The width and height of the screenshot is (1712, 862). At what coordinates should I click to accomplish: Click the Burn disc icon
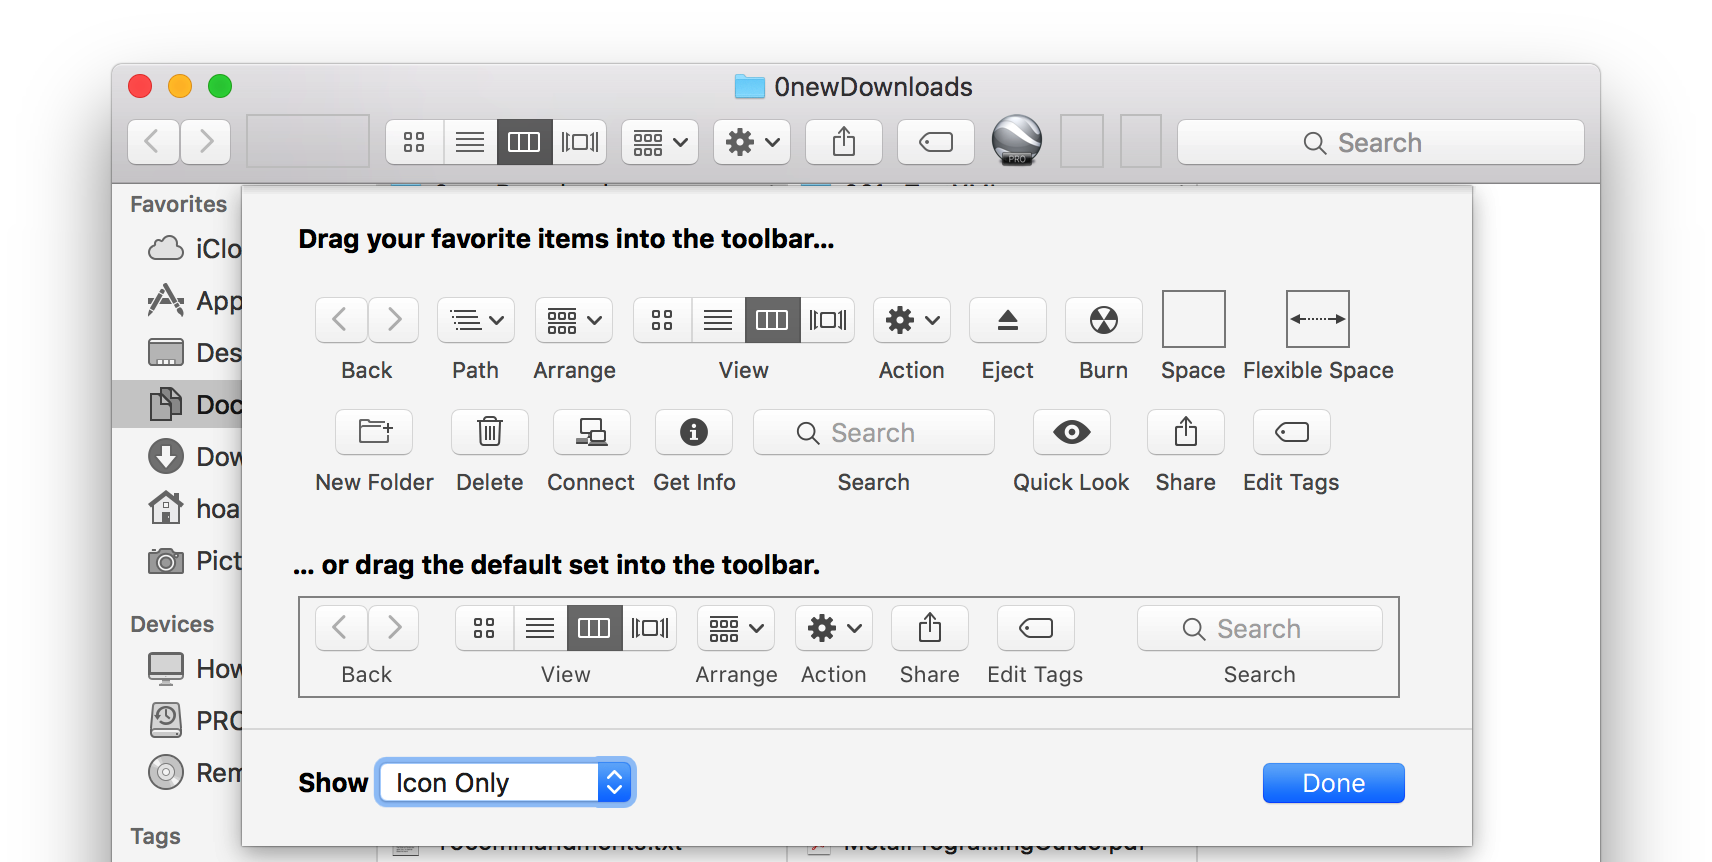[1103, 320]
